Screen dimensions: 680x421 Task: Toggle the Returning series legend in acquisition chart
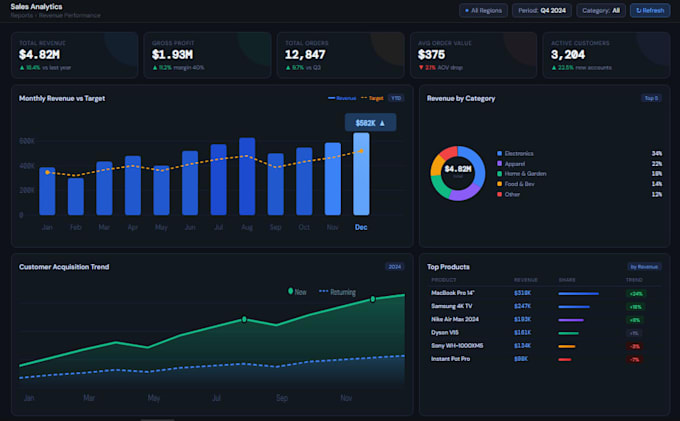(337, 292)
